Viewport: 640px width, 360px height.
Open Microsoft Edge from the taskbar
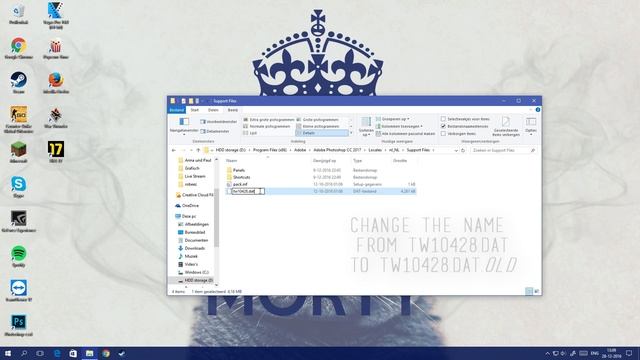tap(57, 353)
